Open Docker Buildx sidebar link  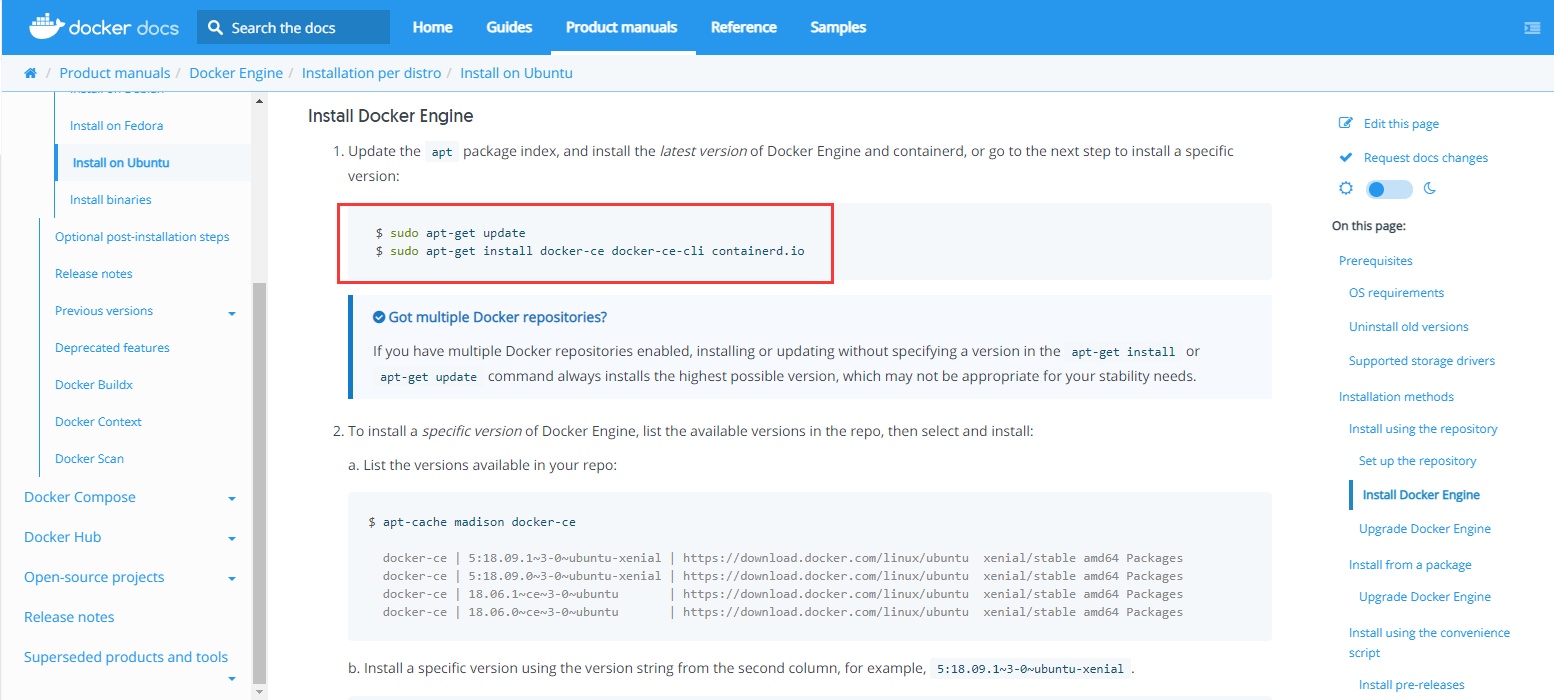pos(94,385)
